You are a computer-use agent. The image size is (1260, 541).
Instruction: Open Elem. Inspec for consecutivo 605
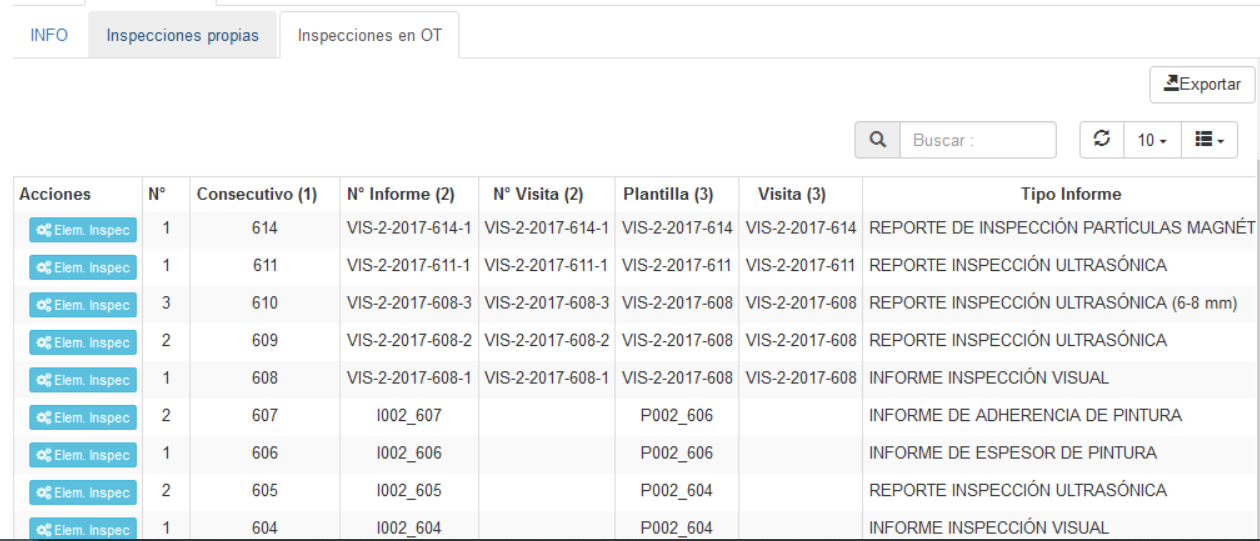pos(83,492)
